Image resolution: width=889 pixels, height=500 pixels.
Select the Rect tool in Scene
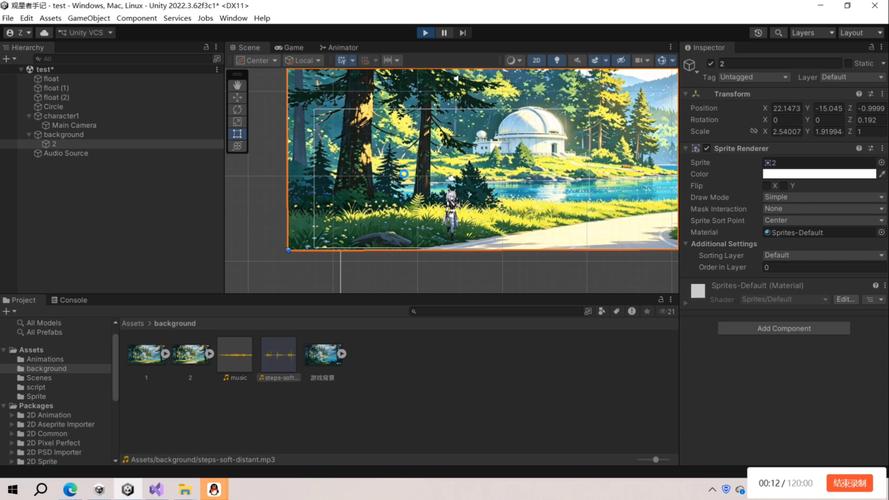coord(237,134)
